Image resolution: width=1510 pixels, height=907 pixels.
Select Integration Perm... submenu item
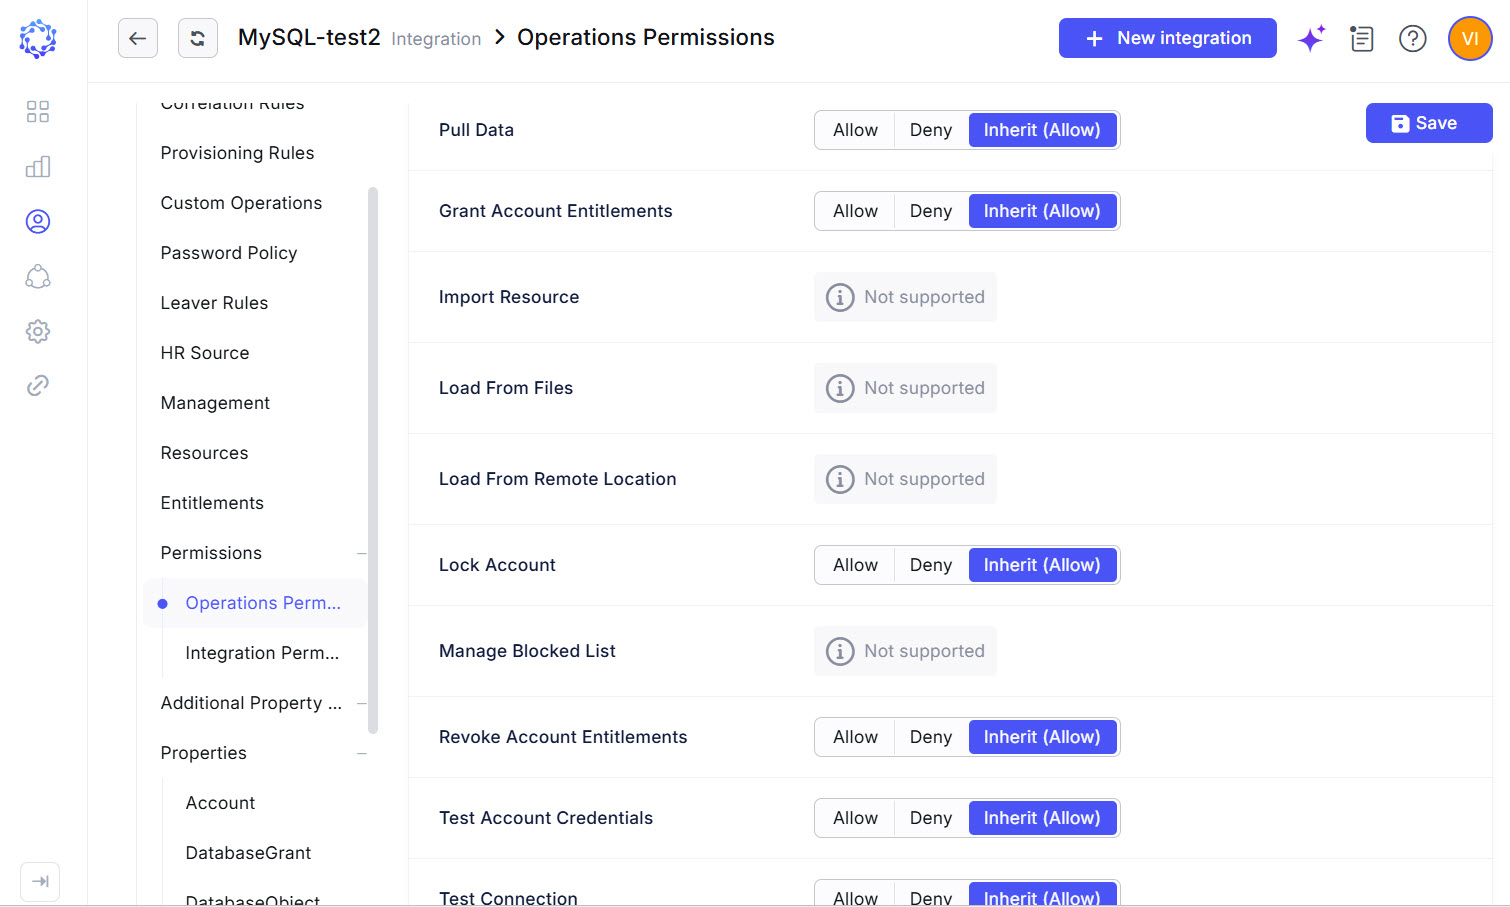click(262, 653)
